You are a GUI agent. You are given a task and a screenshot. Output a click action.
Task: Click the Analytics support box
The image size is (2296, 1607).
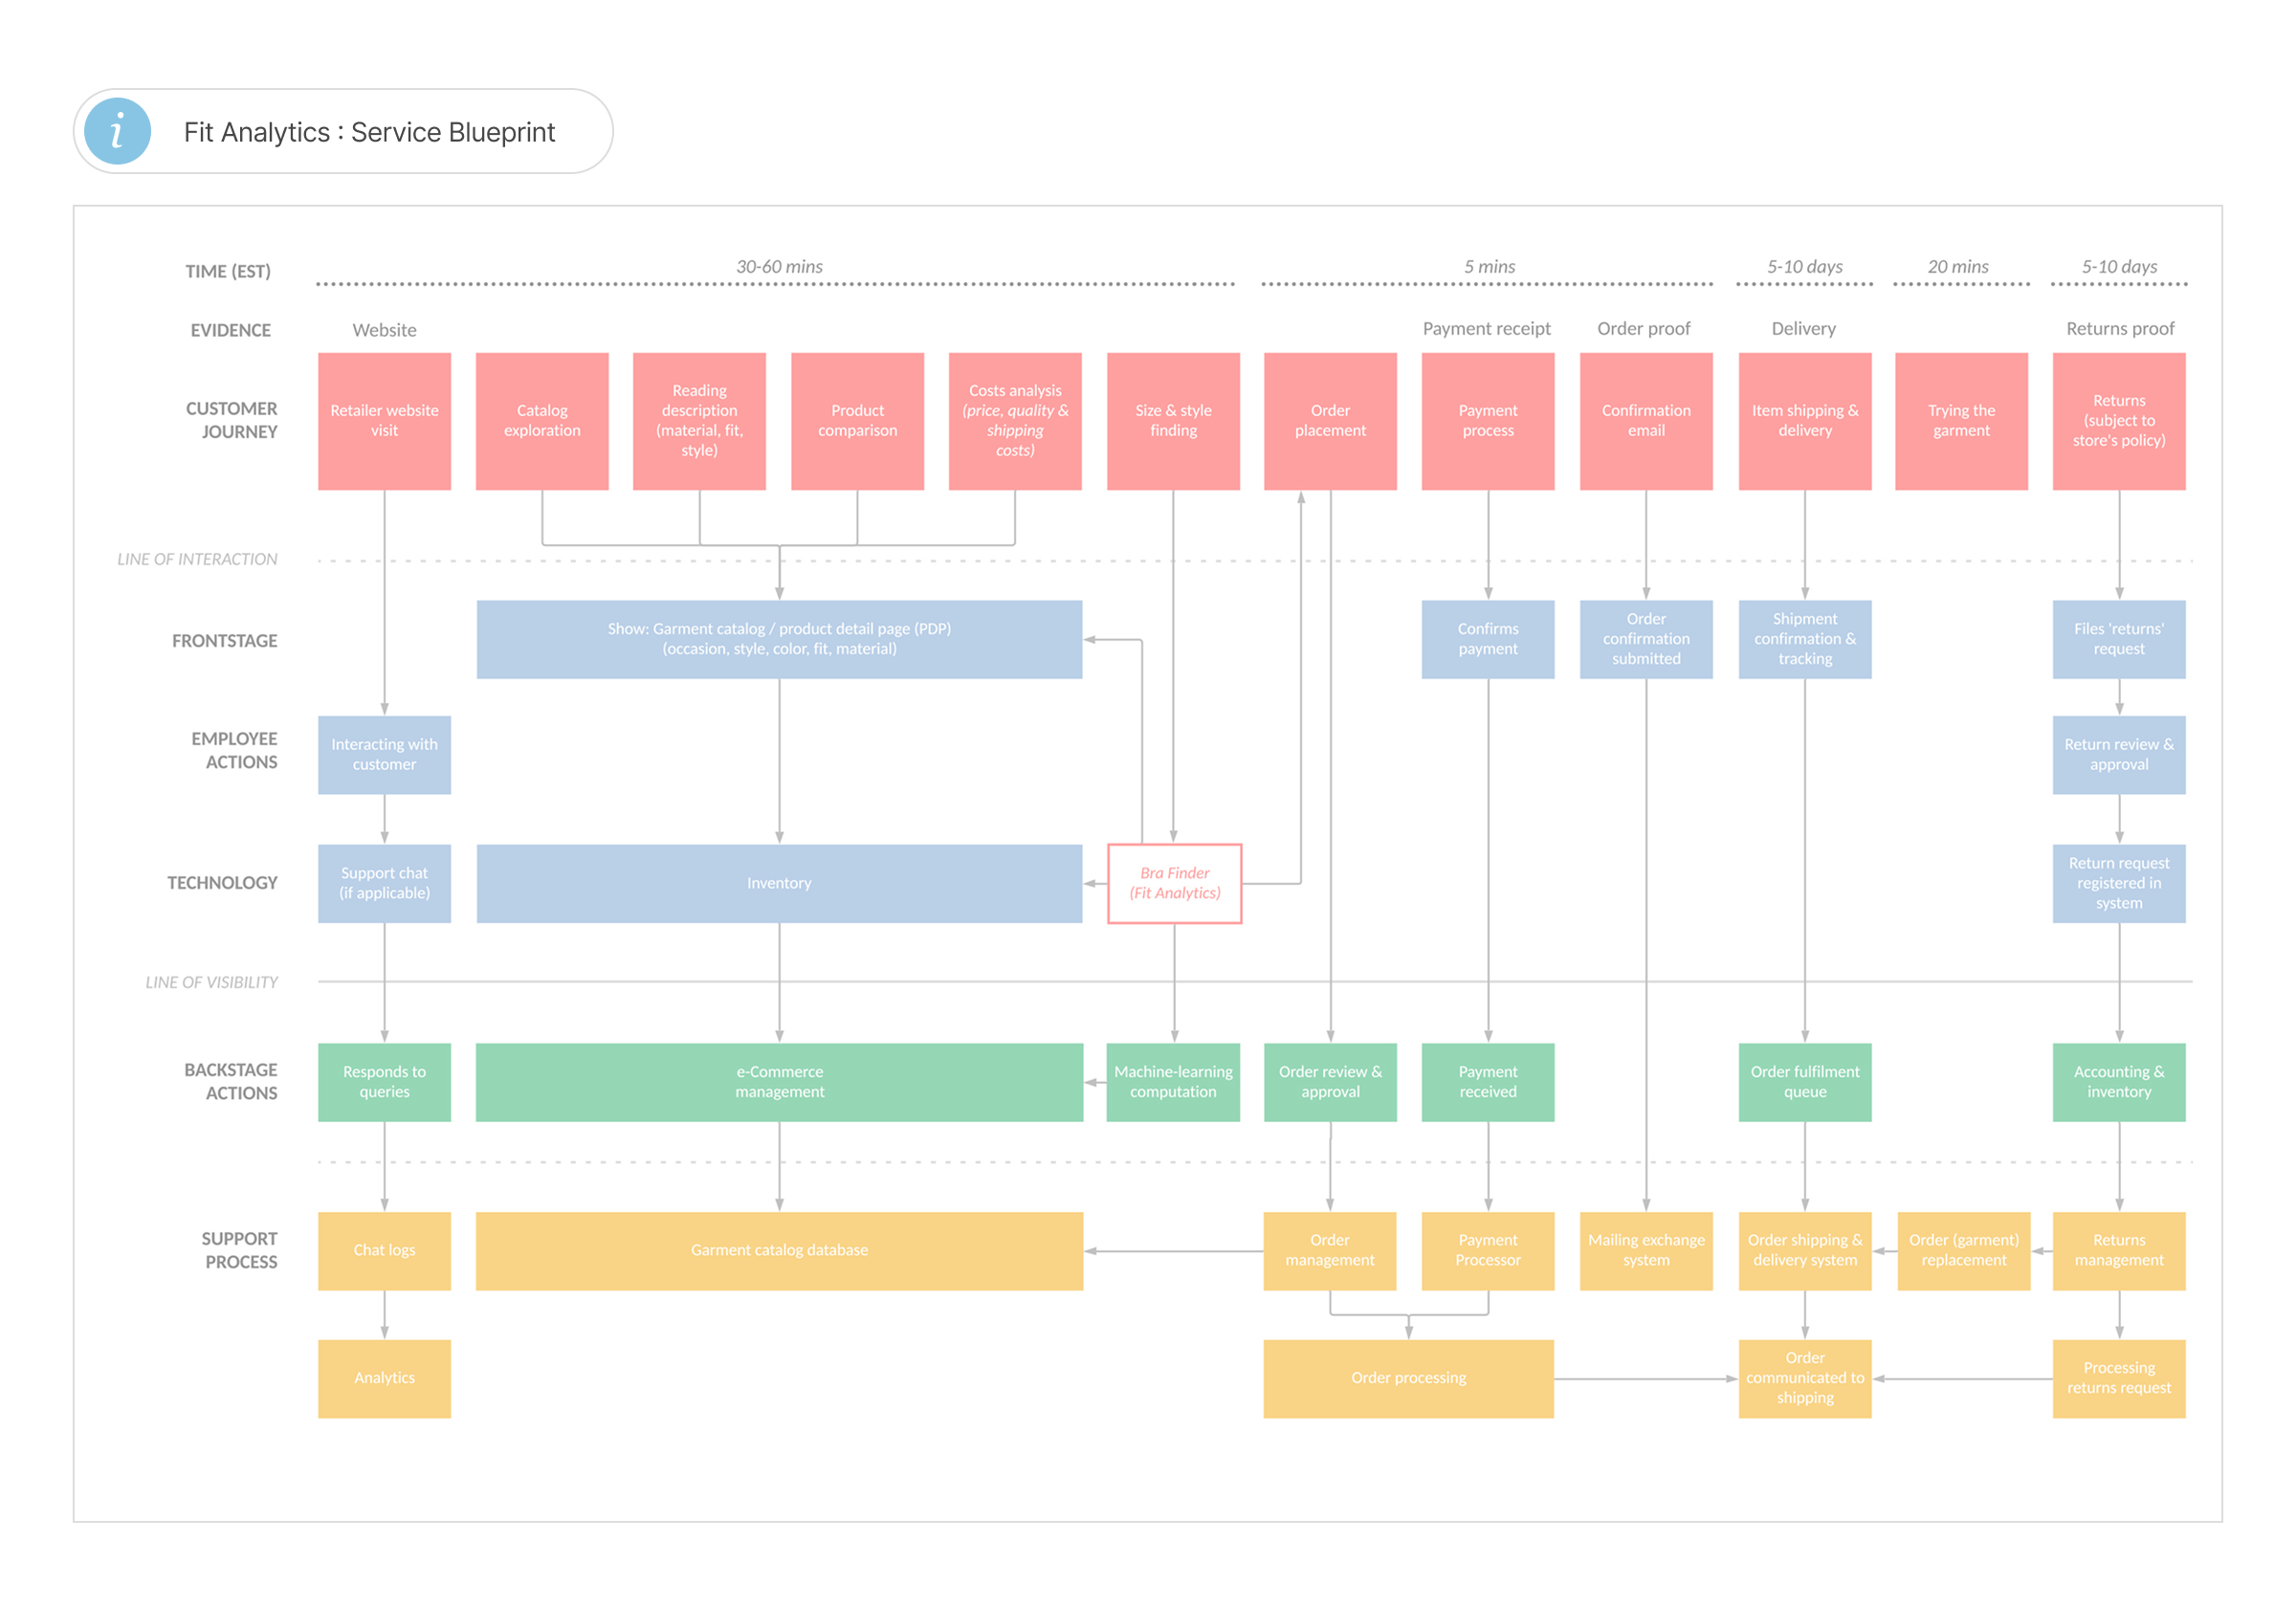[384, 1378]
